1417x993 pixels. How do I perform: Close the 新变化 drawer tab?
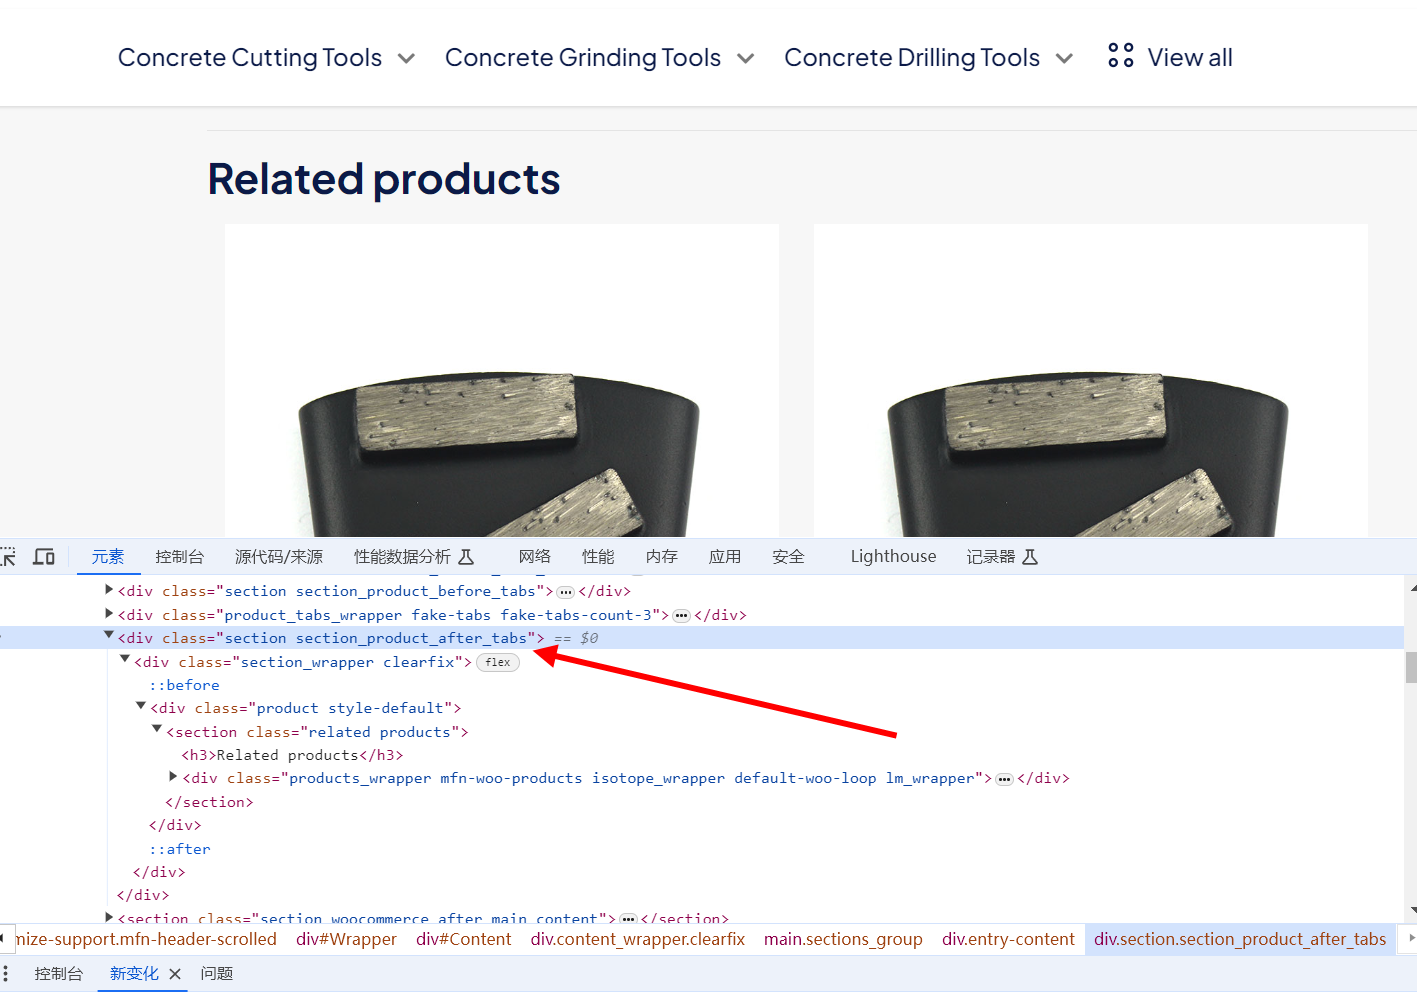click(175, 974)
